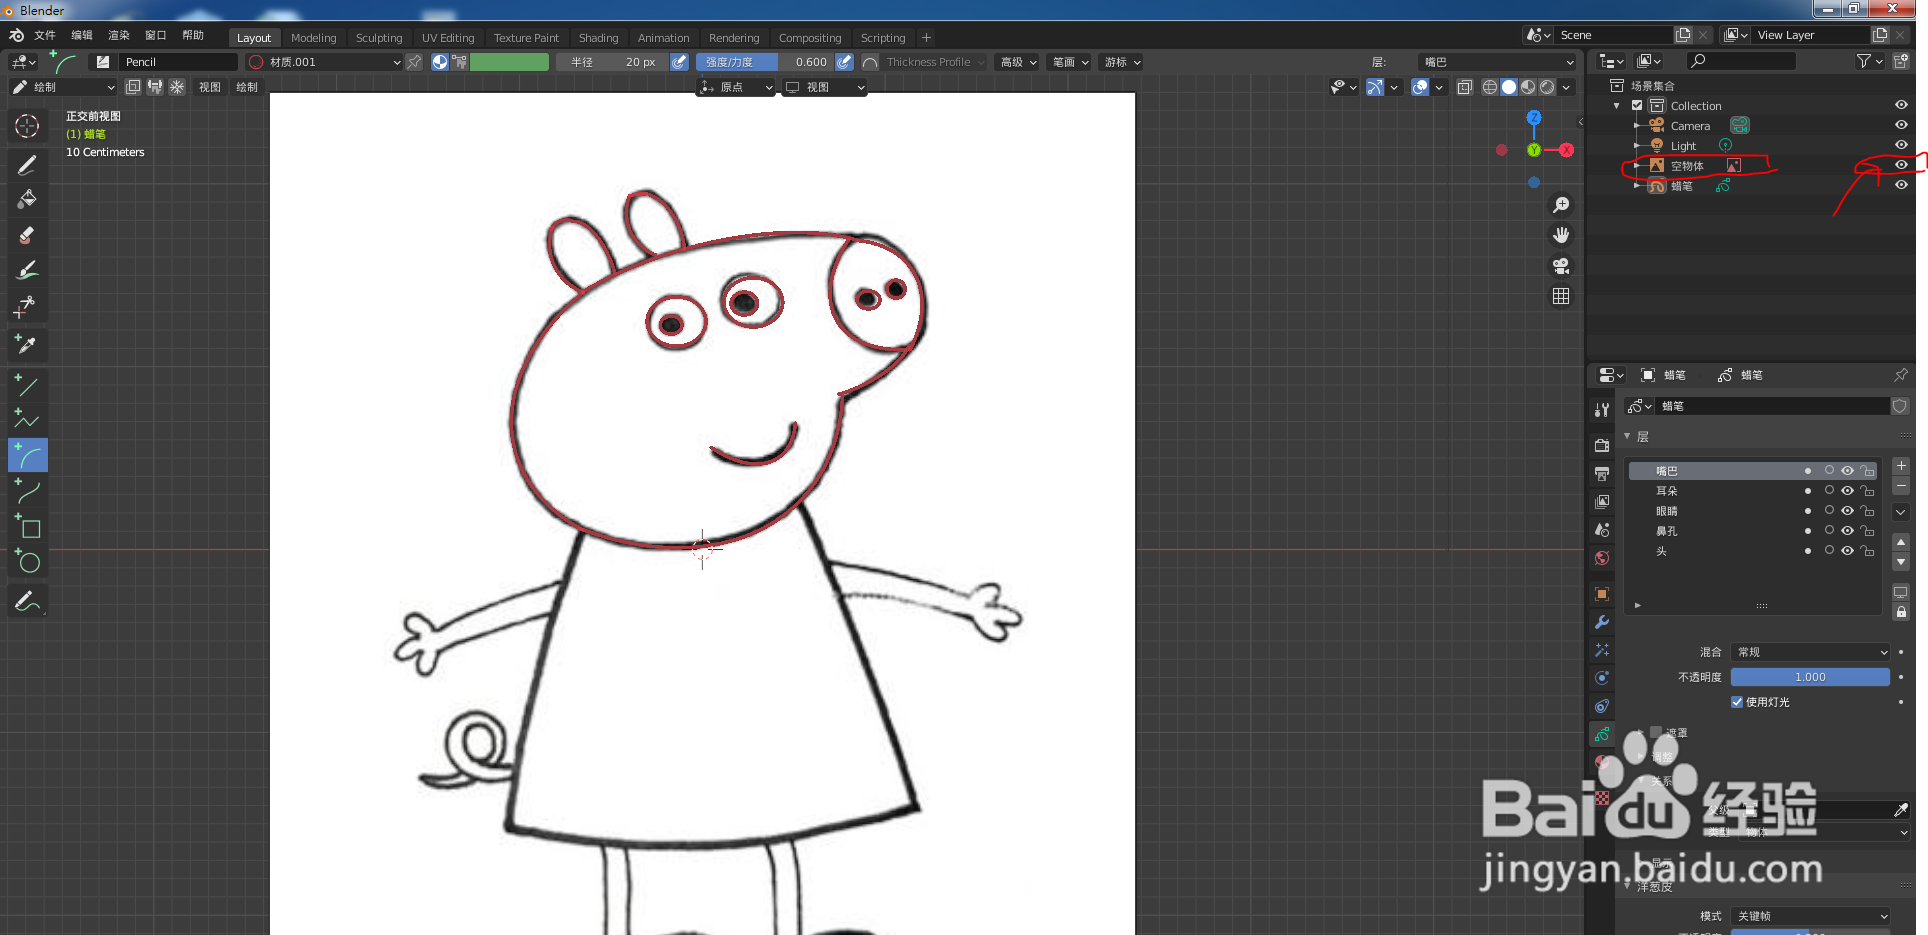This screenshot has width=1928, height=935.
Task: Switch orthographic/perspective grid icon
Action: pyautogui.click(x=1561, y=296)
